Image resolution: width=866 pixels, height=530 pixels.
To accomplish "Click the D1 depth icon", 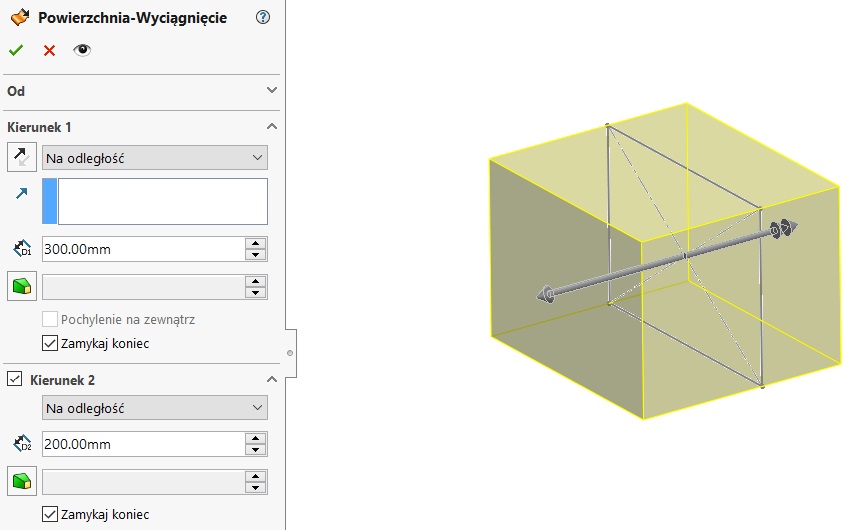I will [22, 248].
